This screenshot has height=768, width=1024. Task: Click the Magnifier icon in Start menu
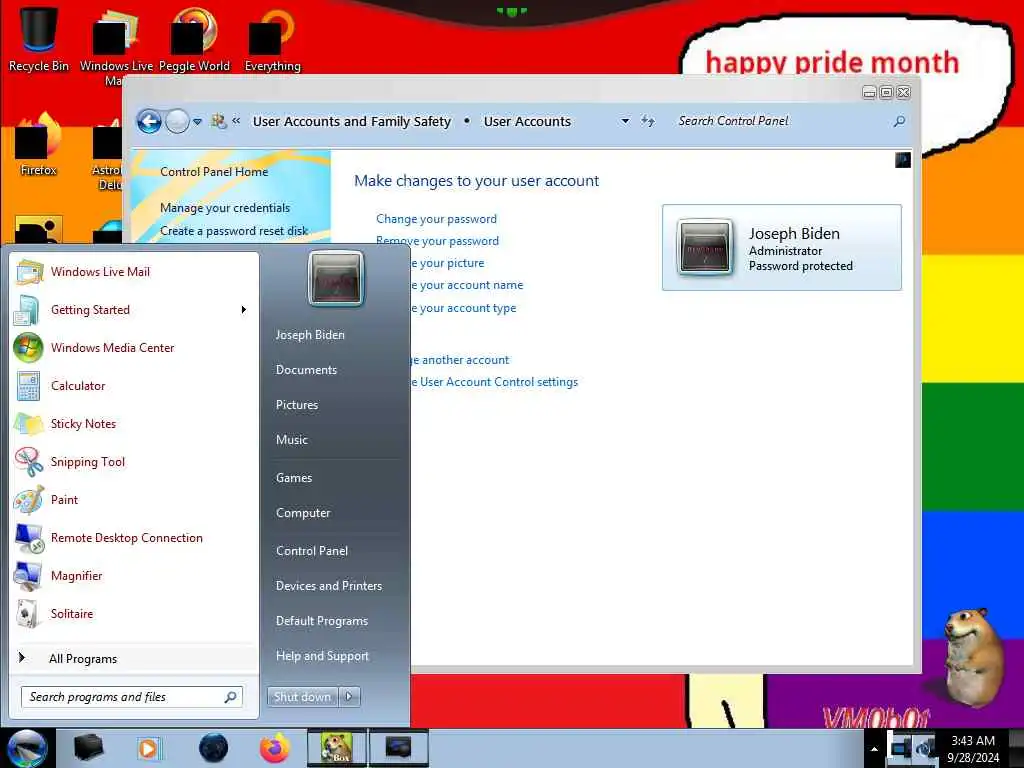click(x=28, y=576)
